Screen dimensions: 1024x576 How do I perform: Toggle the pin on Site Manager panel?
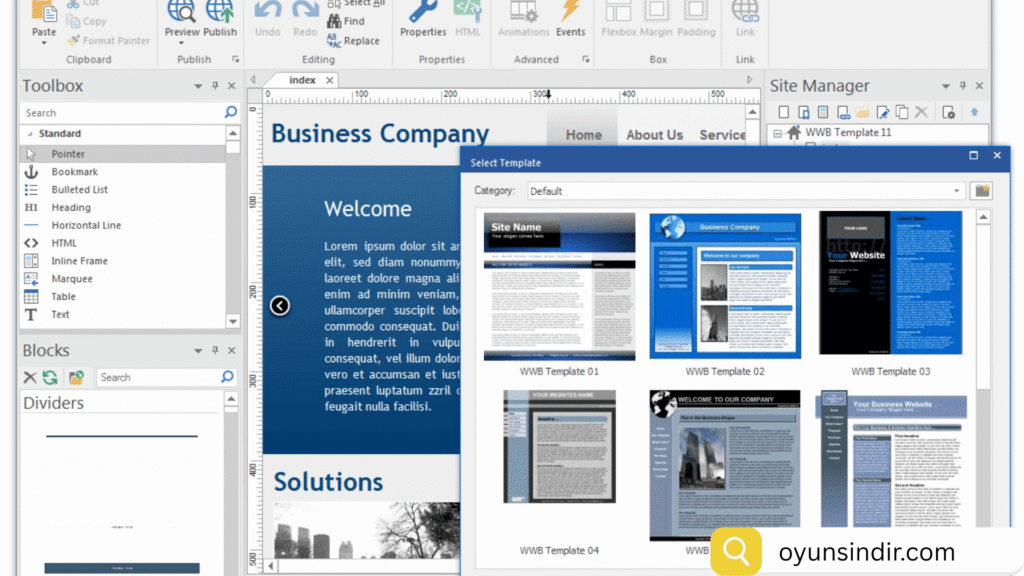(963, 87)
